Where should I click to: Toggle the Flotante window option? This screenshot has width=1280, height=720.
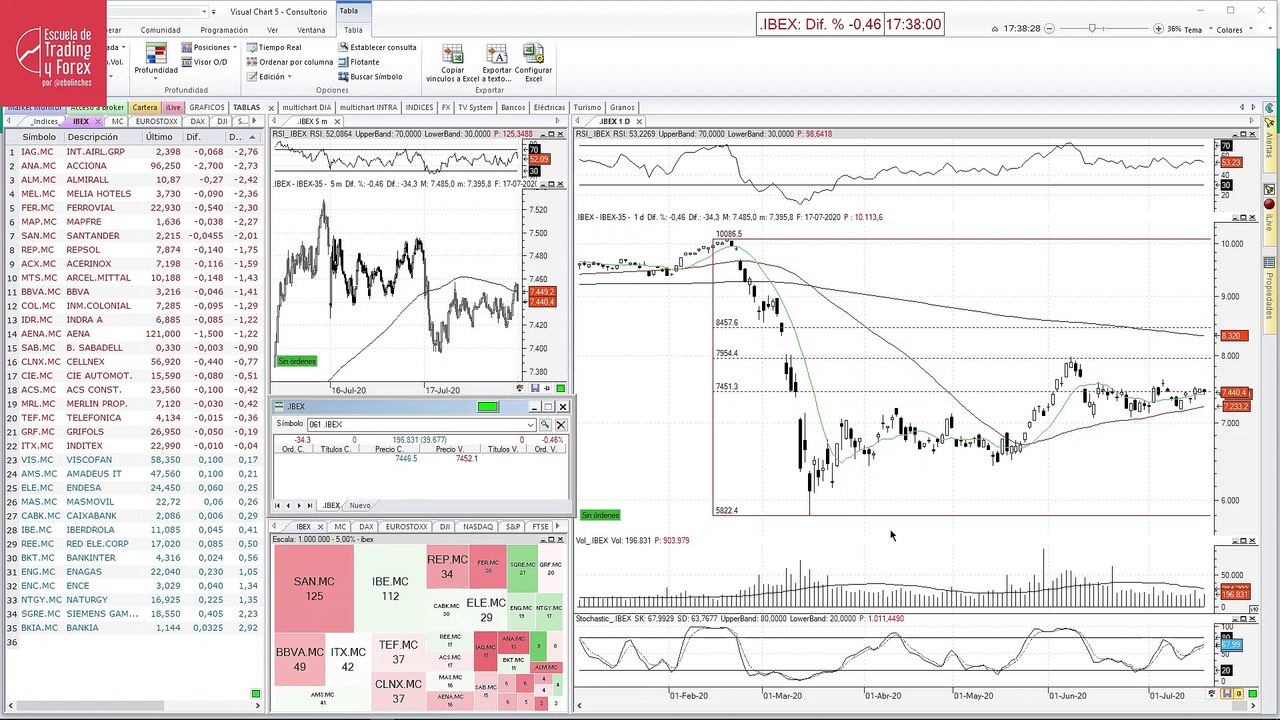[358, 62]
